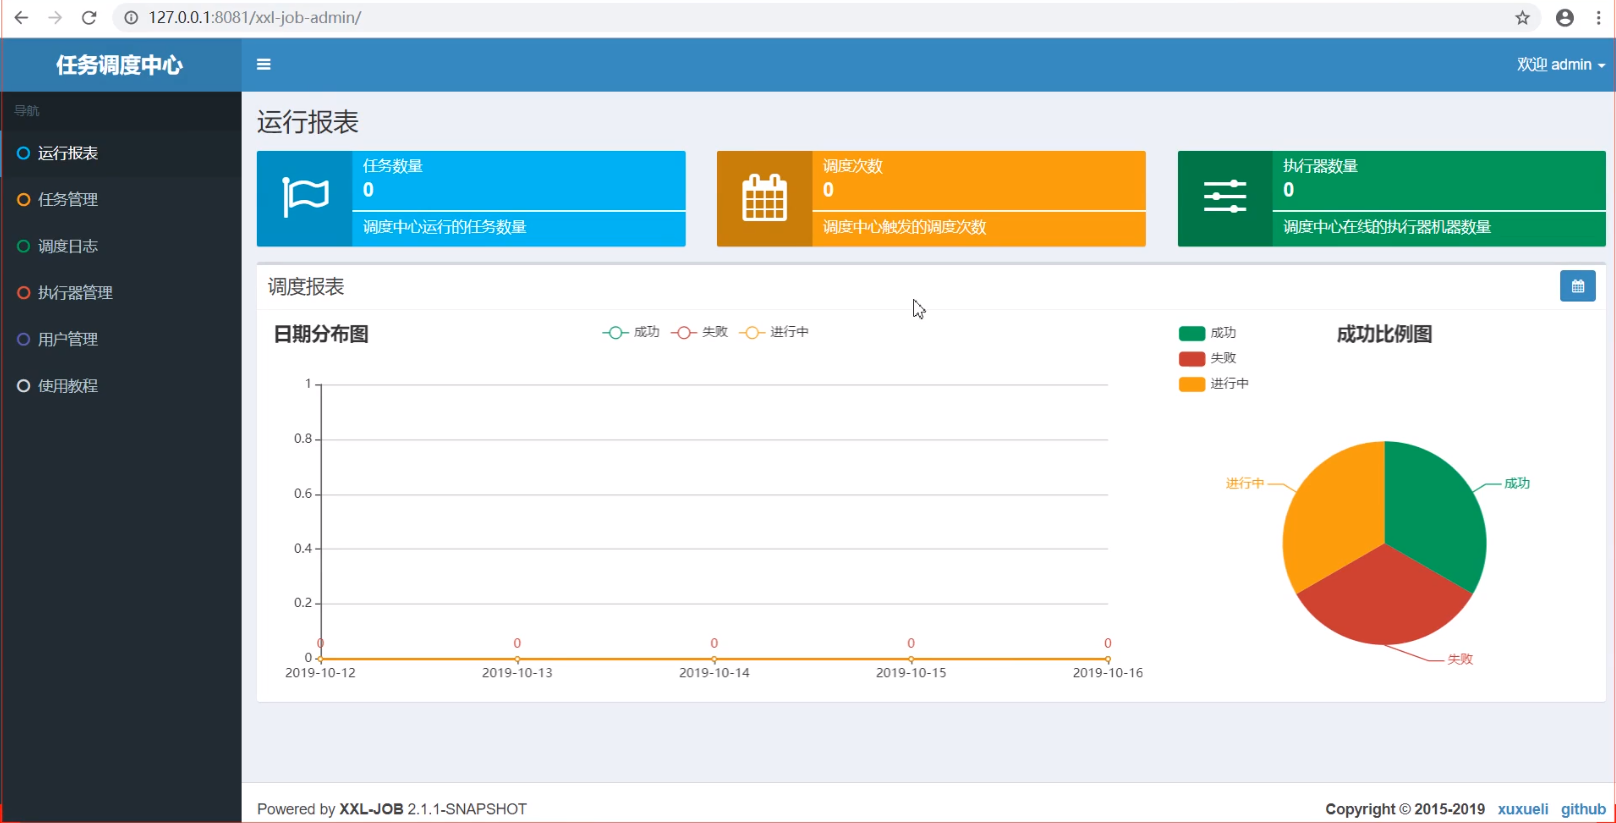
Task: Click the 成功比例图 chart title
Action: (1384, 334)
